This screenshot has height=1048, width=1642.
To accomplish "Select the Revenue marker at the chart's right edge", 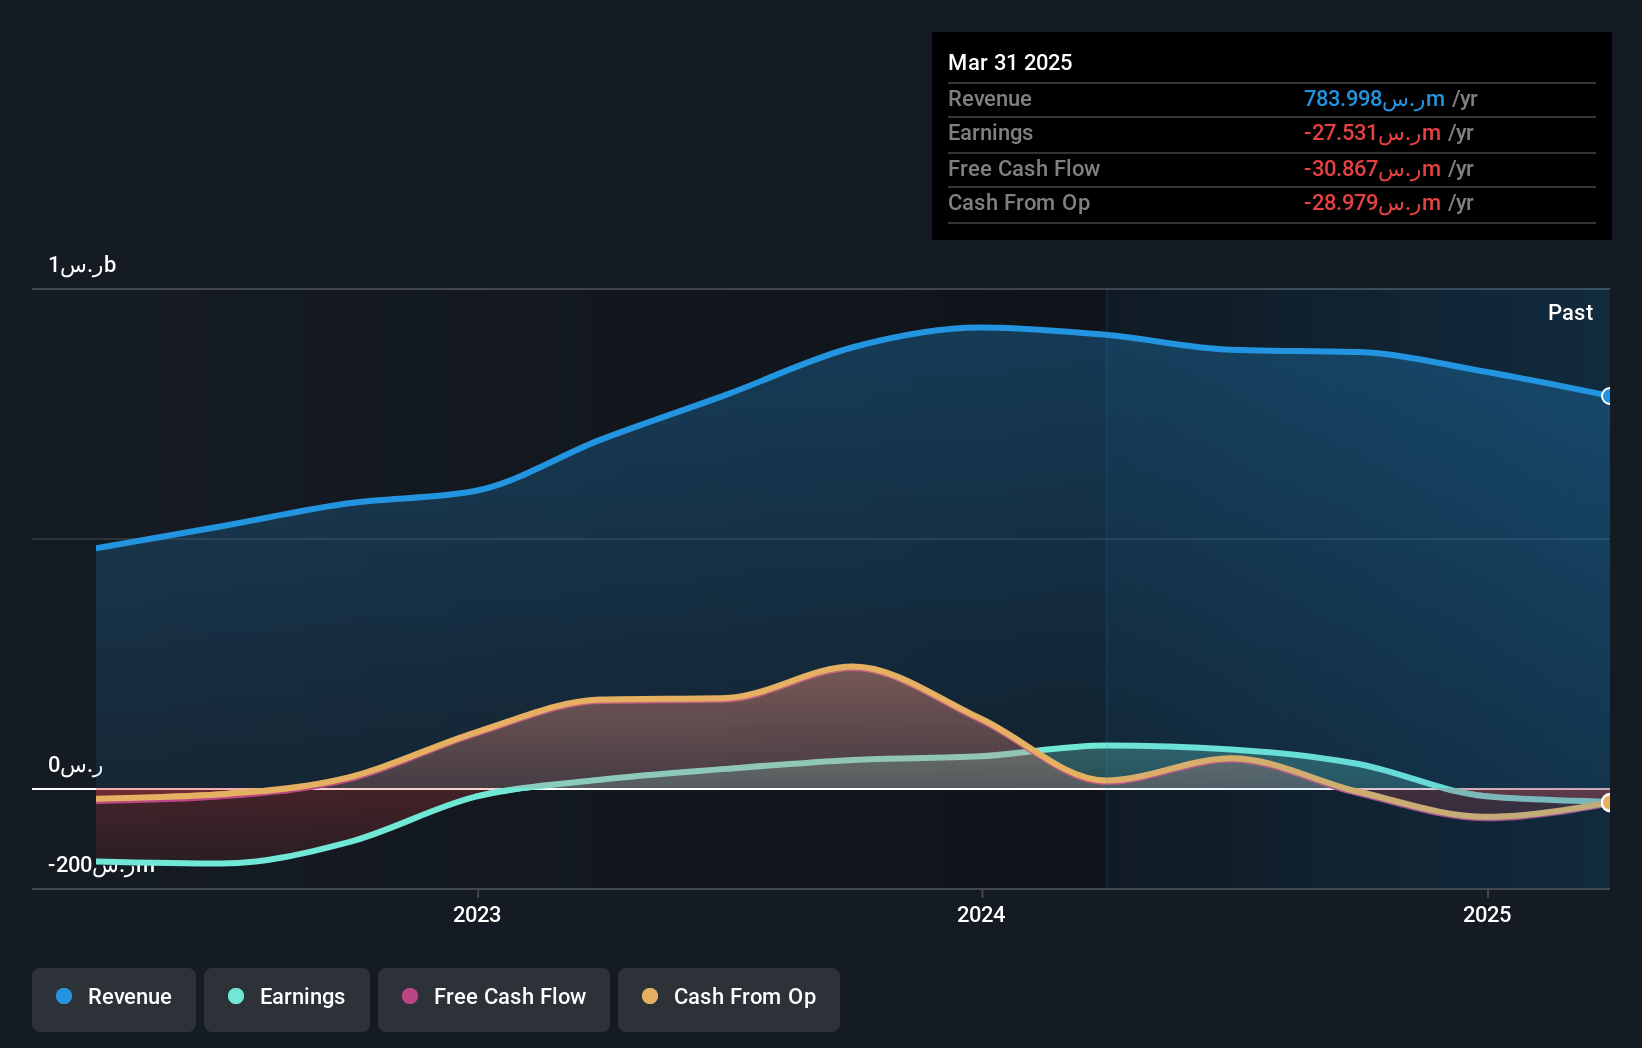I will coord(1608,397).
